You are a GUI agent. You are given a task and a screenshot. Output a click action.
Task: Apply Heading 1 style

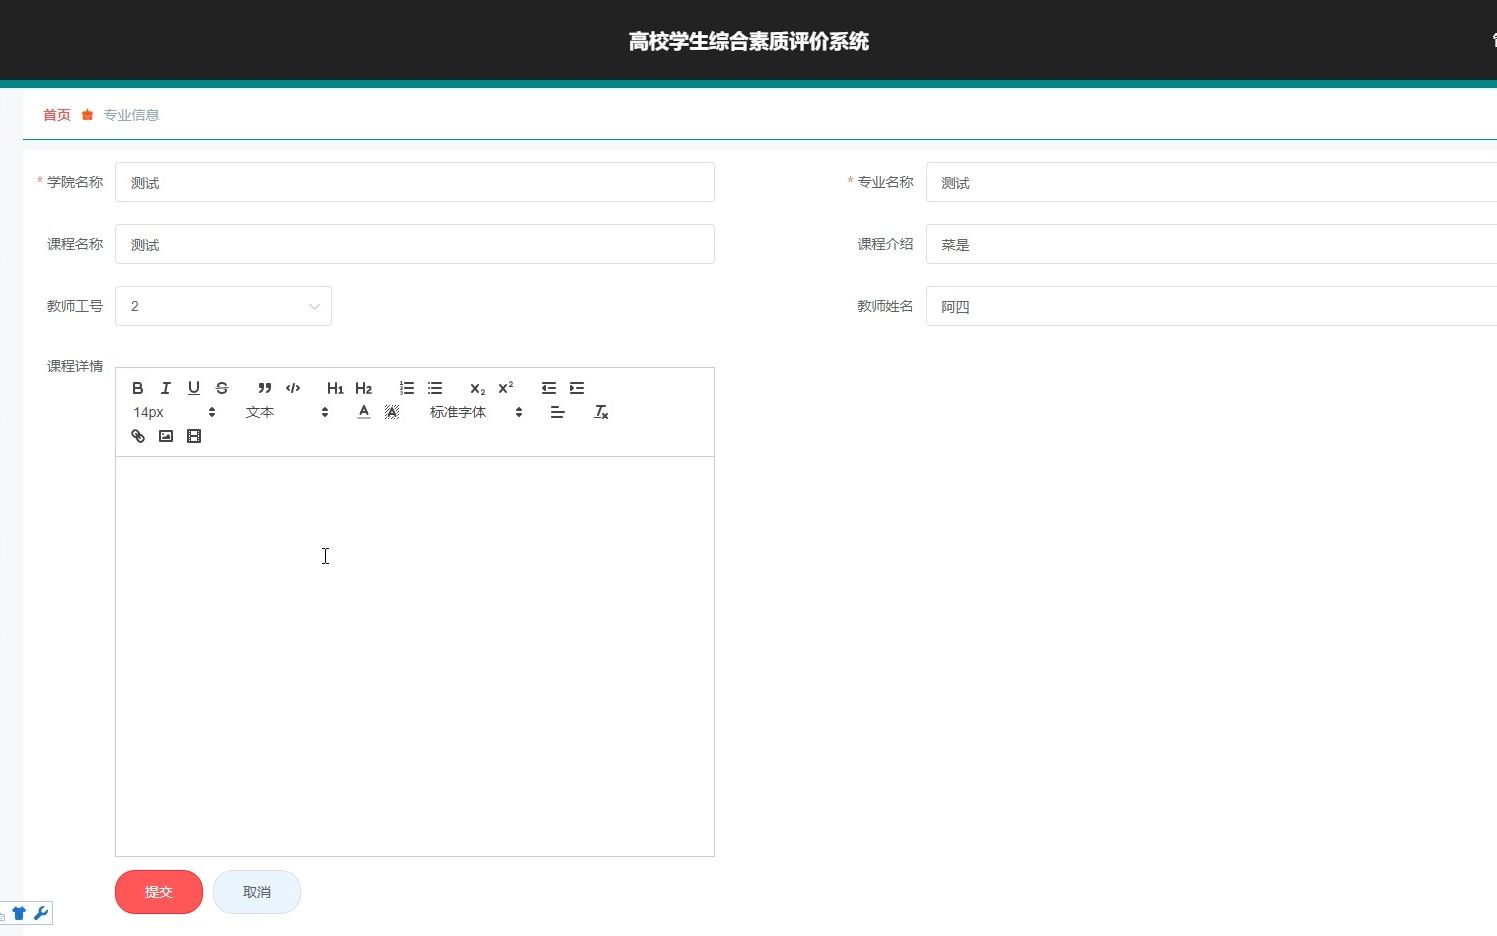[335, 388]
